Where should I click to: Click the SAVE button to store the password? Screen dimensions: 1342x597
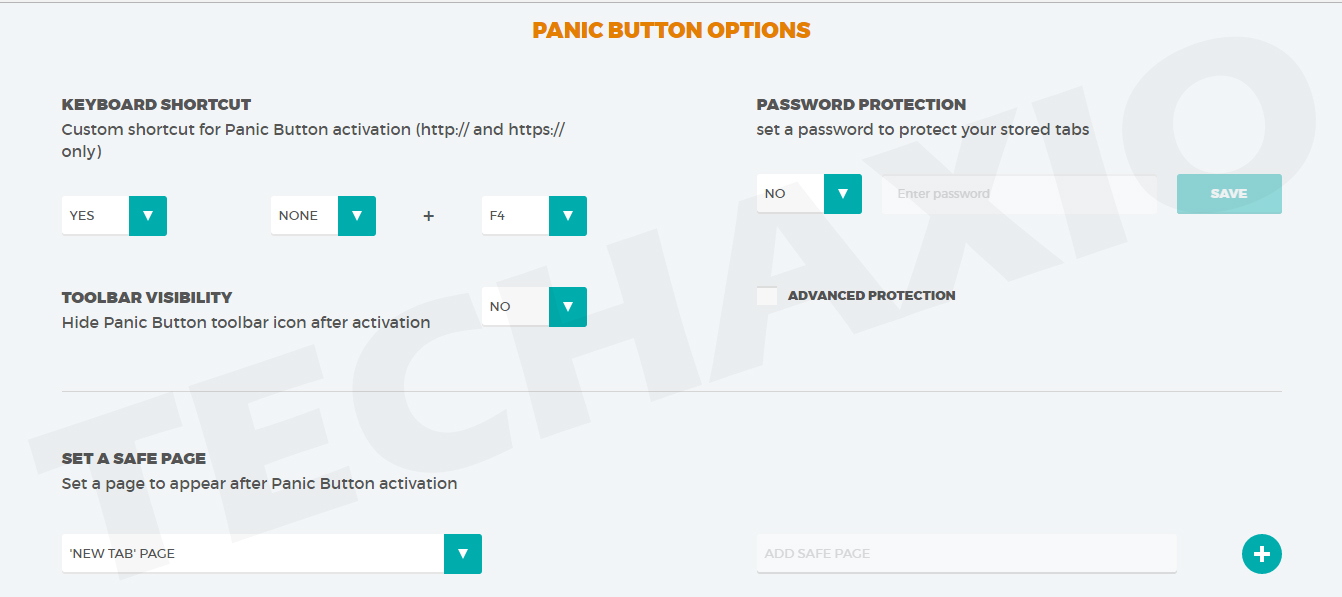[x=1229, y=193]
